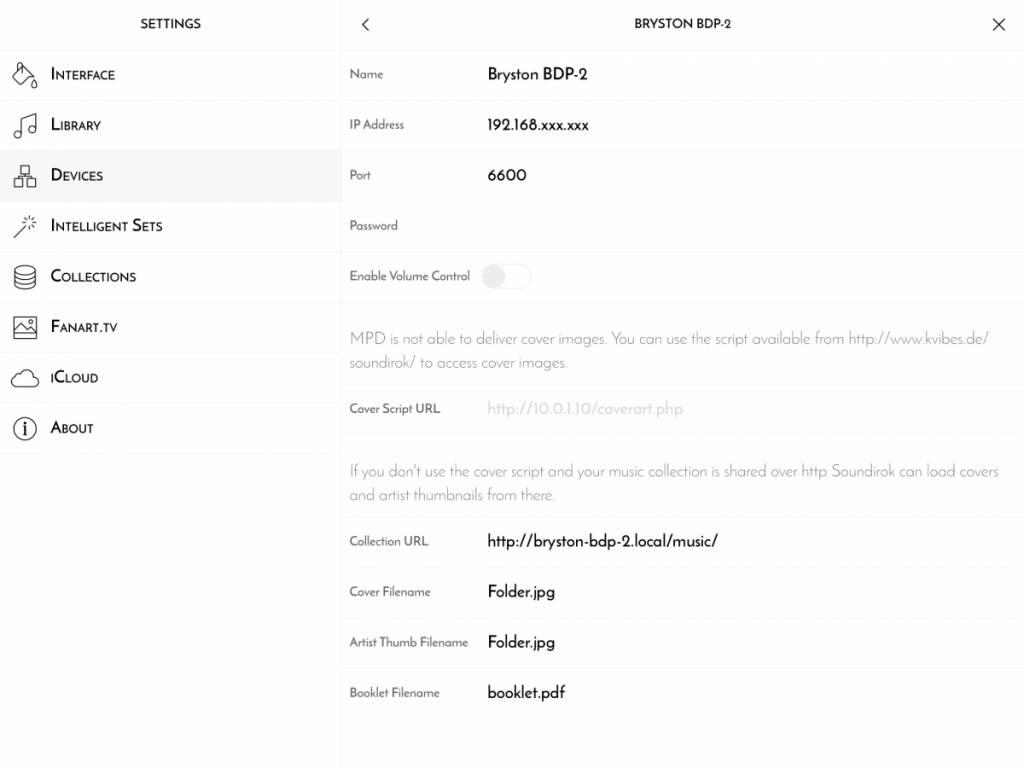Open the Collections settings section
The height and width of the screenshot is (768, 1024).
click(170, 277)
